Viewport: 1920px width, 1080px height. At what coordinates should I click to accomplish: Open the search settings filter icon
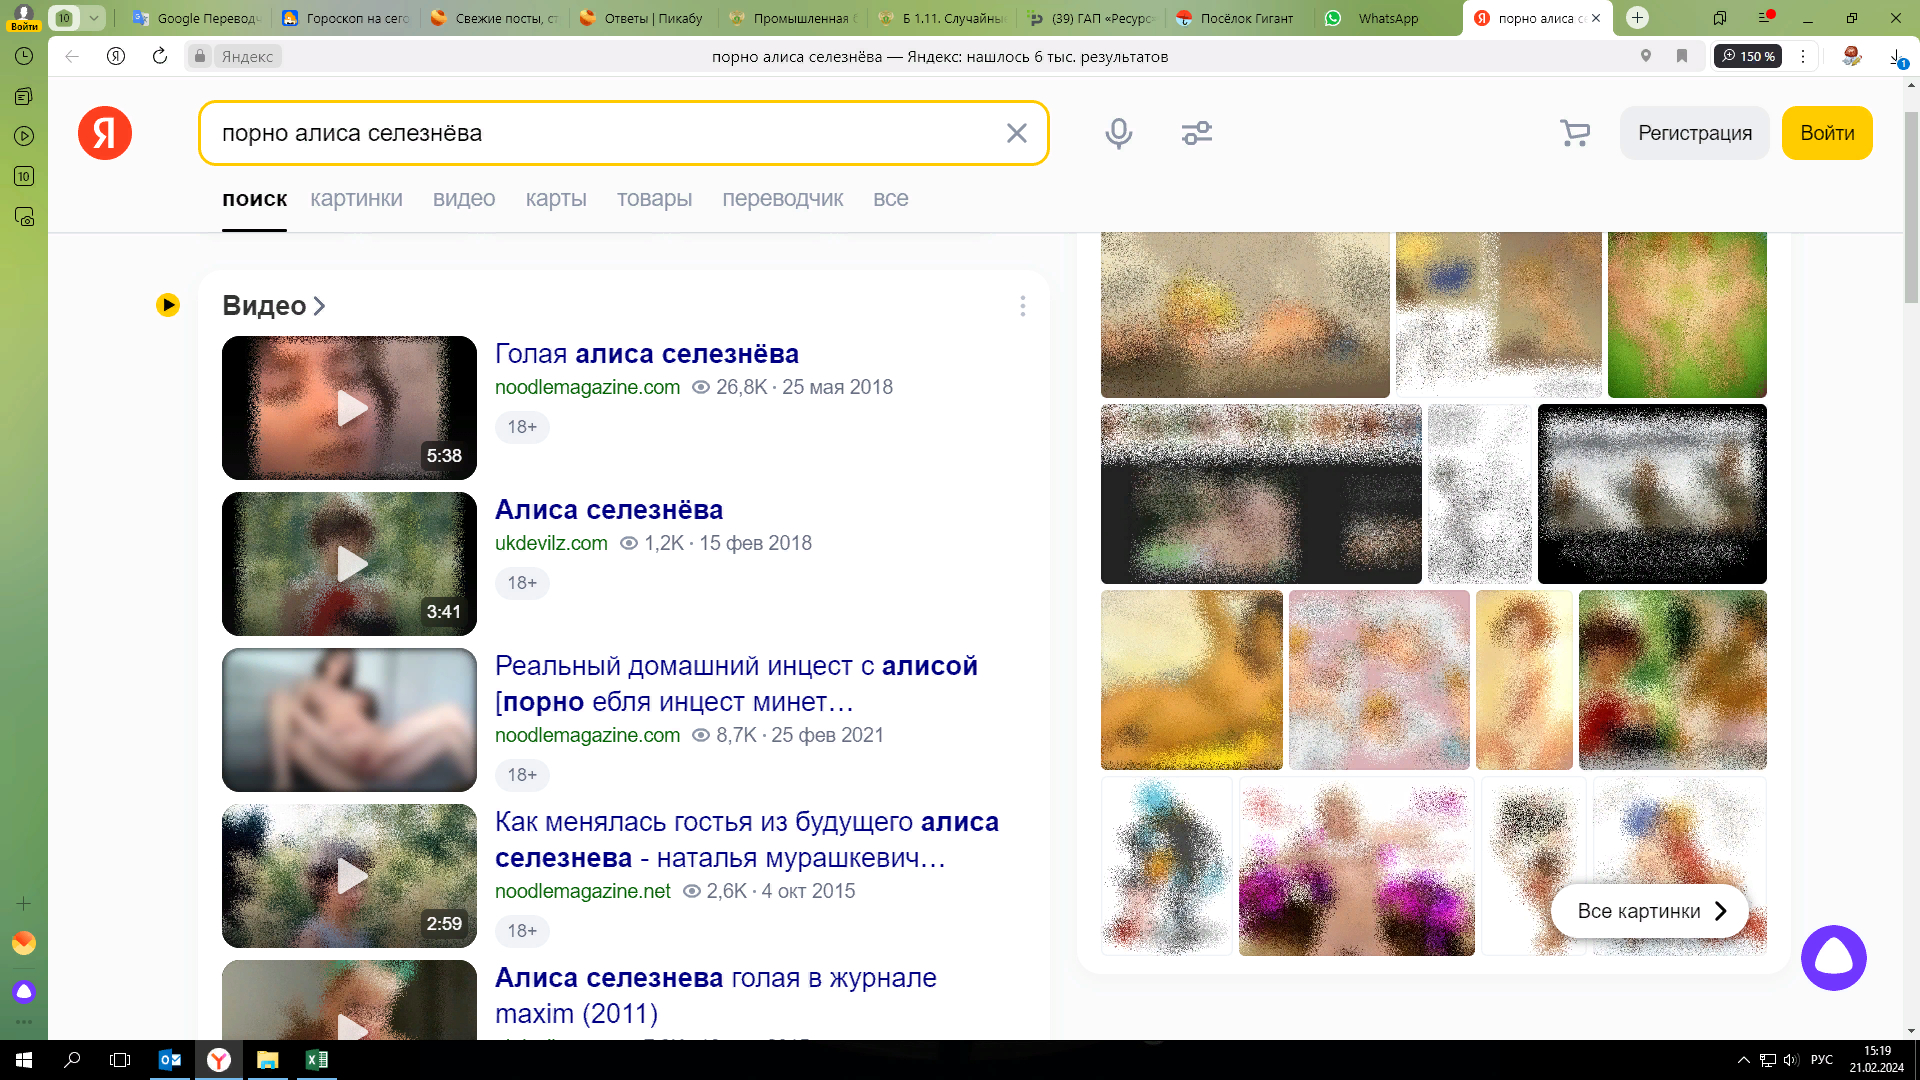point(1196,133)
